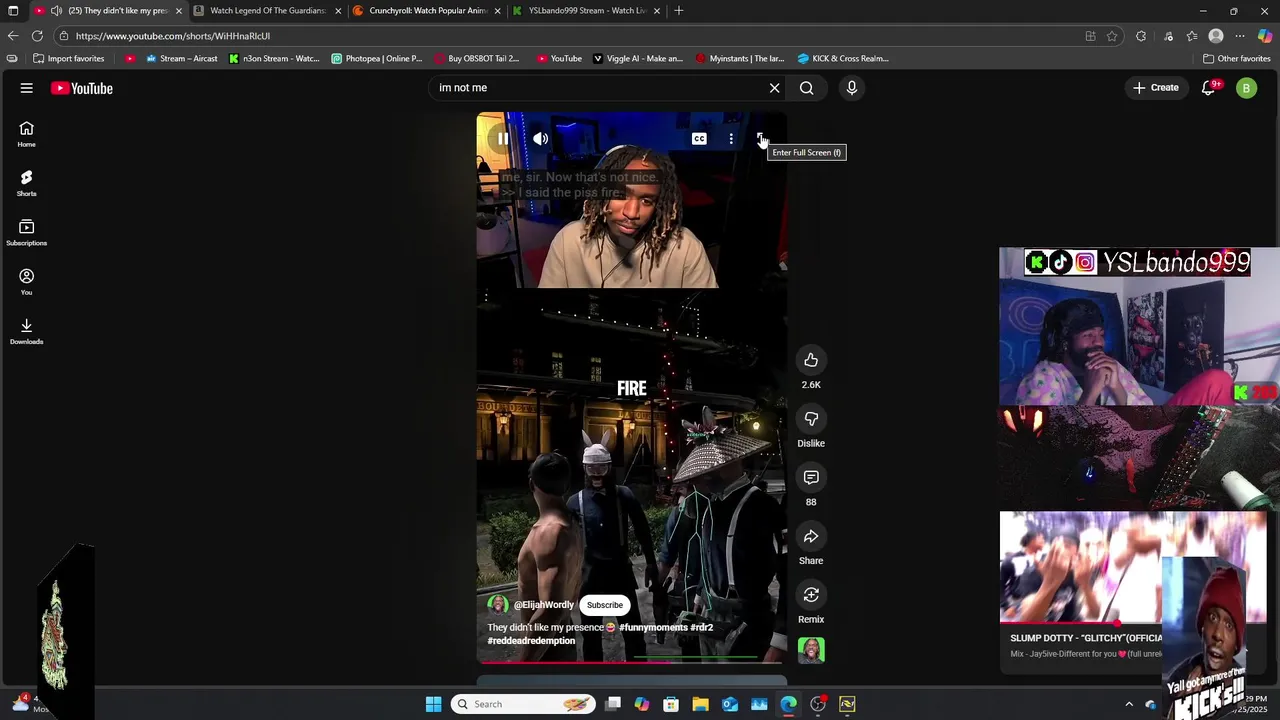Open the Myinstants bookmark
Screen dimensions: 1280x720
(x=739, y=58)
